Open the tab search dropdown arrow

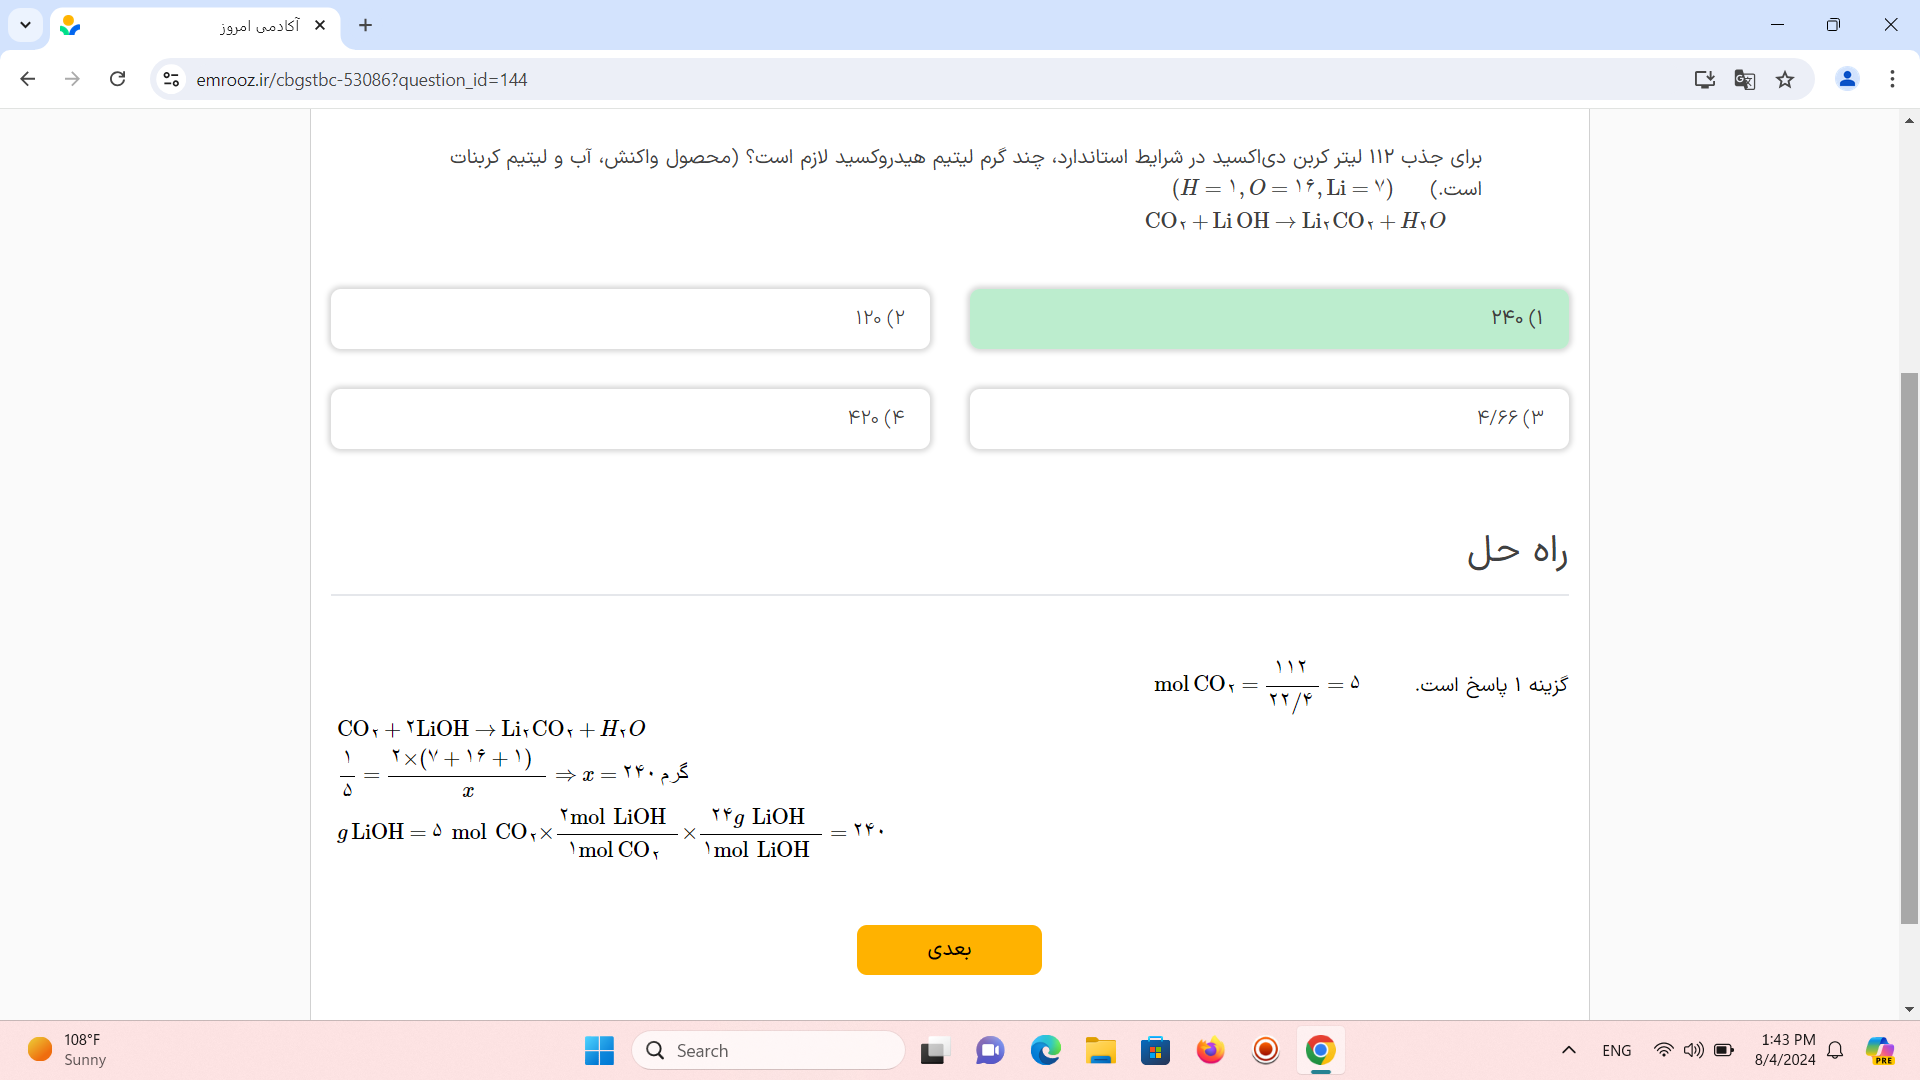pyautogui.click(x=25, y=25)
